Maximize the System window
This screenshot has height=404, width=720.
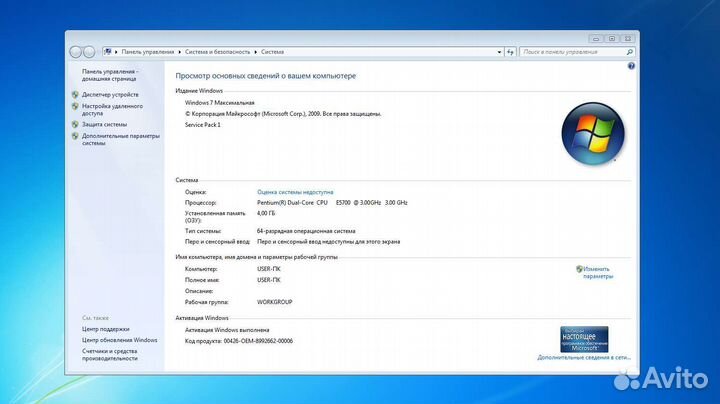click(612, 39)
